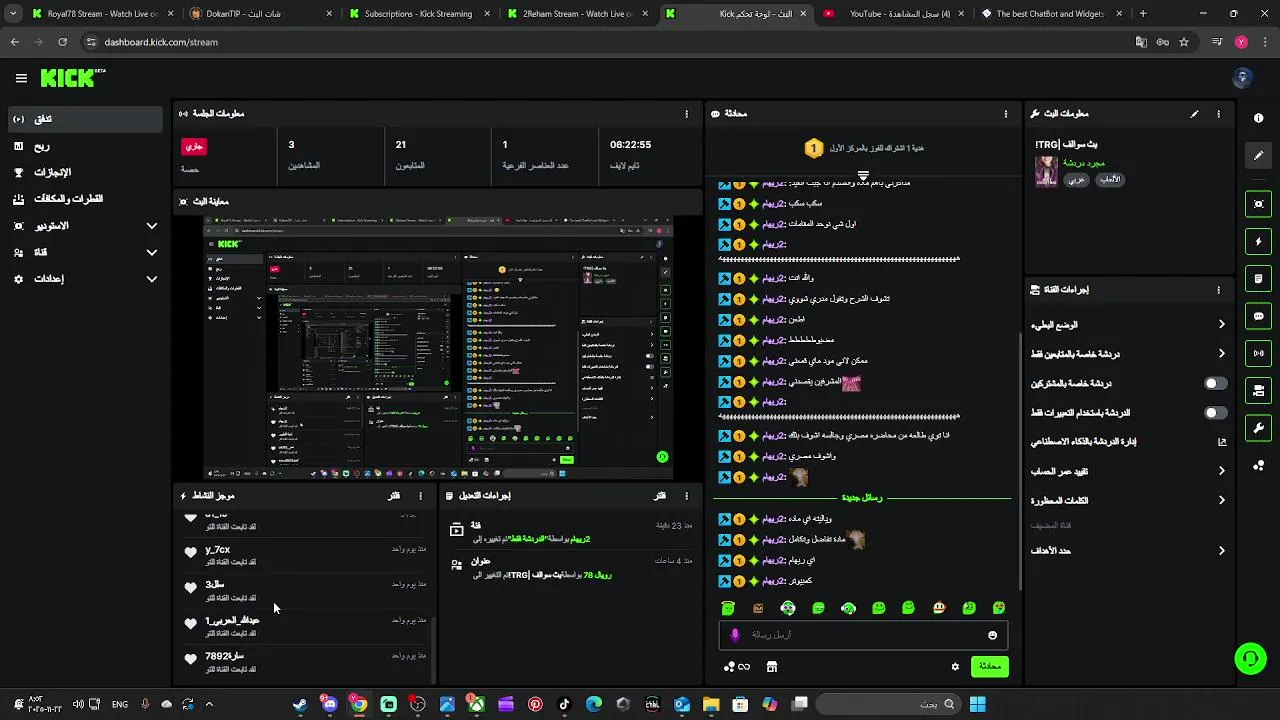Expand slow mode settings chevron
1280x720 pixels.
[x=1221, y=325]
